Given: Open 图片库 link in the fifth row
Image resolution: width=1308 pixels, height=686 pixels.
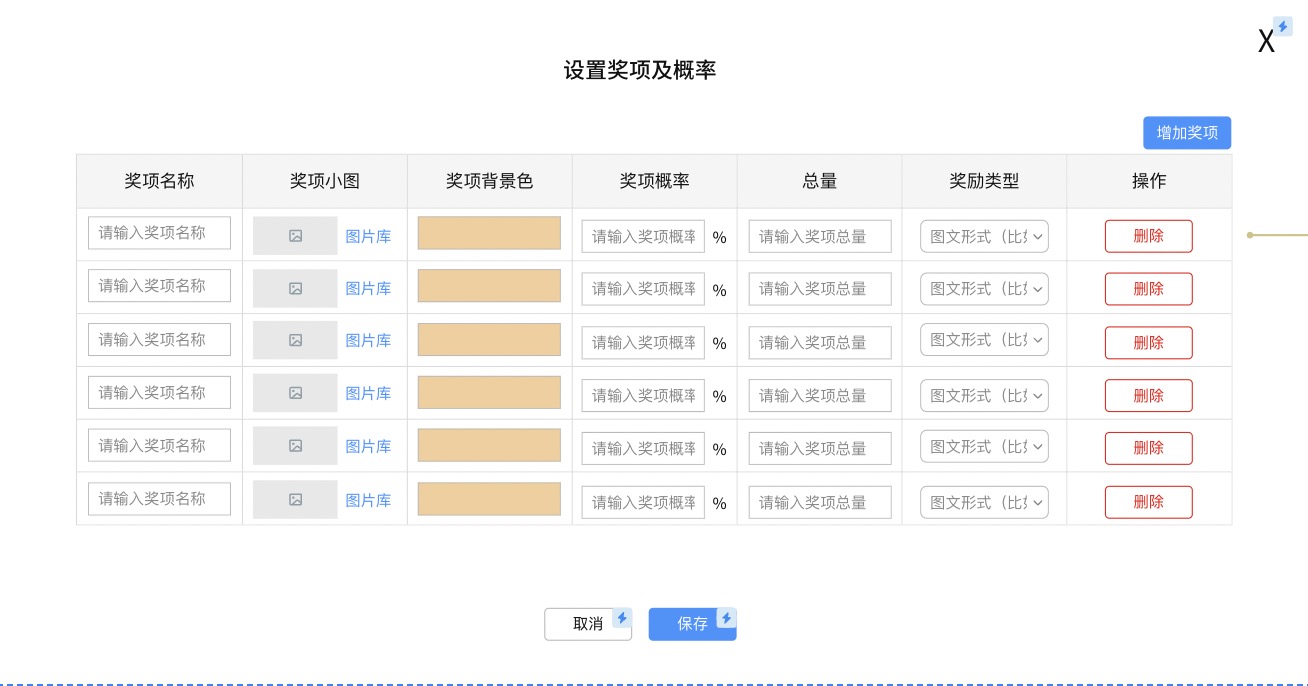Looking at the screenshot, I should pyautogui.click(x=368, y=447).
